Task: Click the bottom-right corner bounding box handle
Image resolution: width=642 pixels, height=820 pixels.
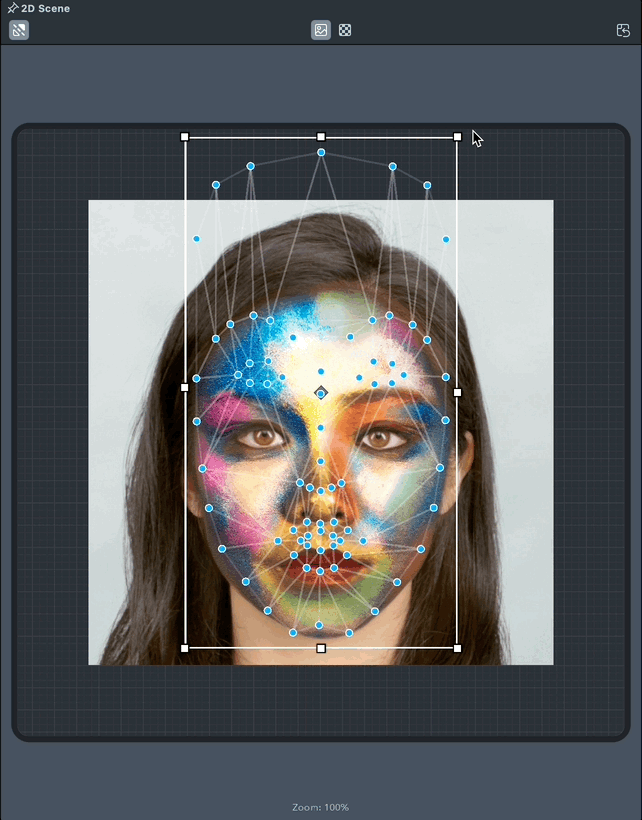Action: click(457, 648)
